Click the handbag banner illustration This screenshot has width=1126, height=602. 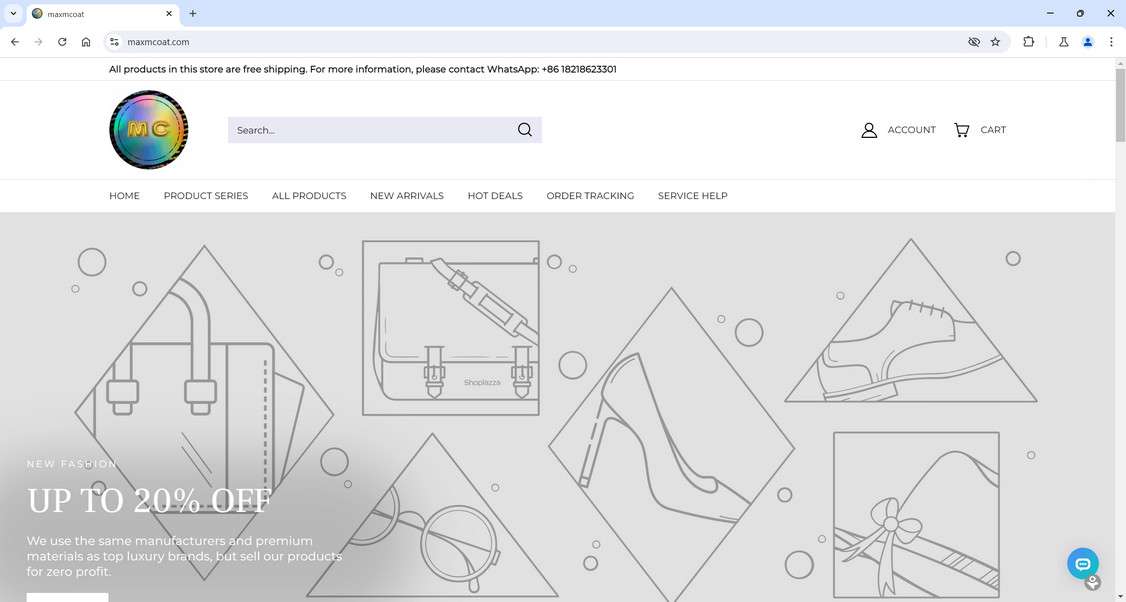point(205,412)
